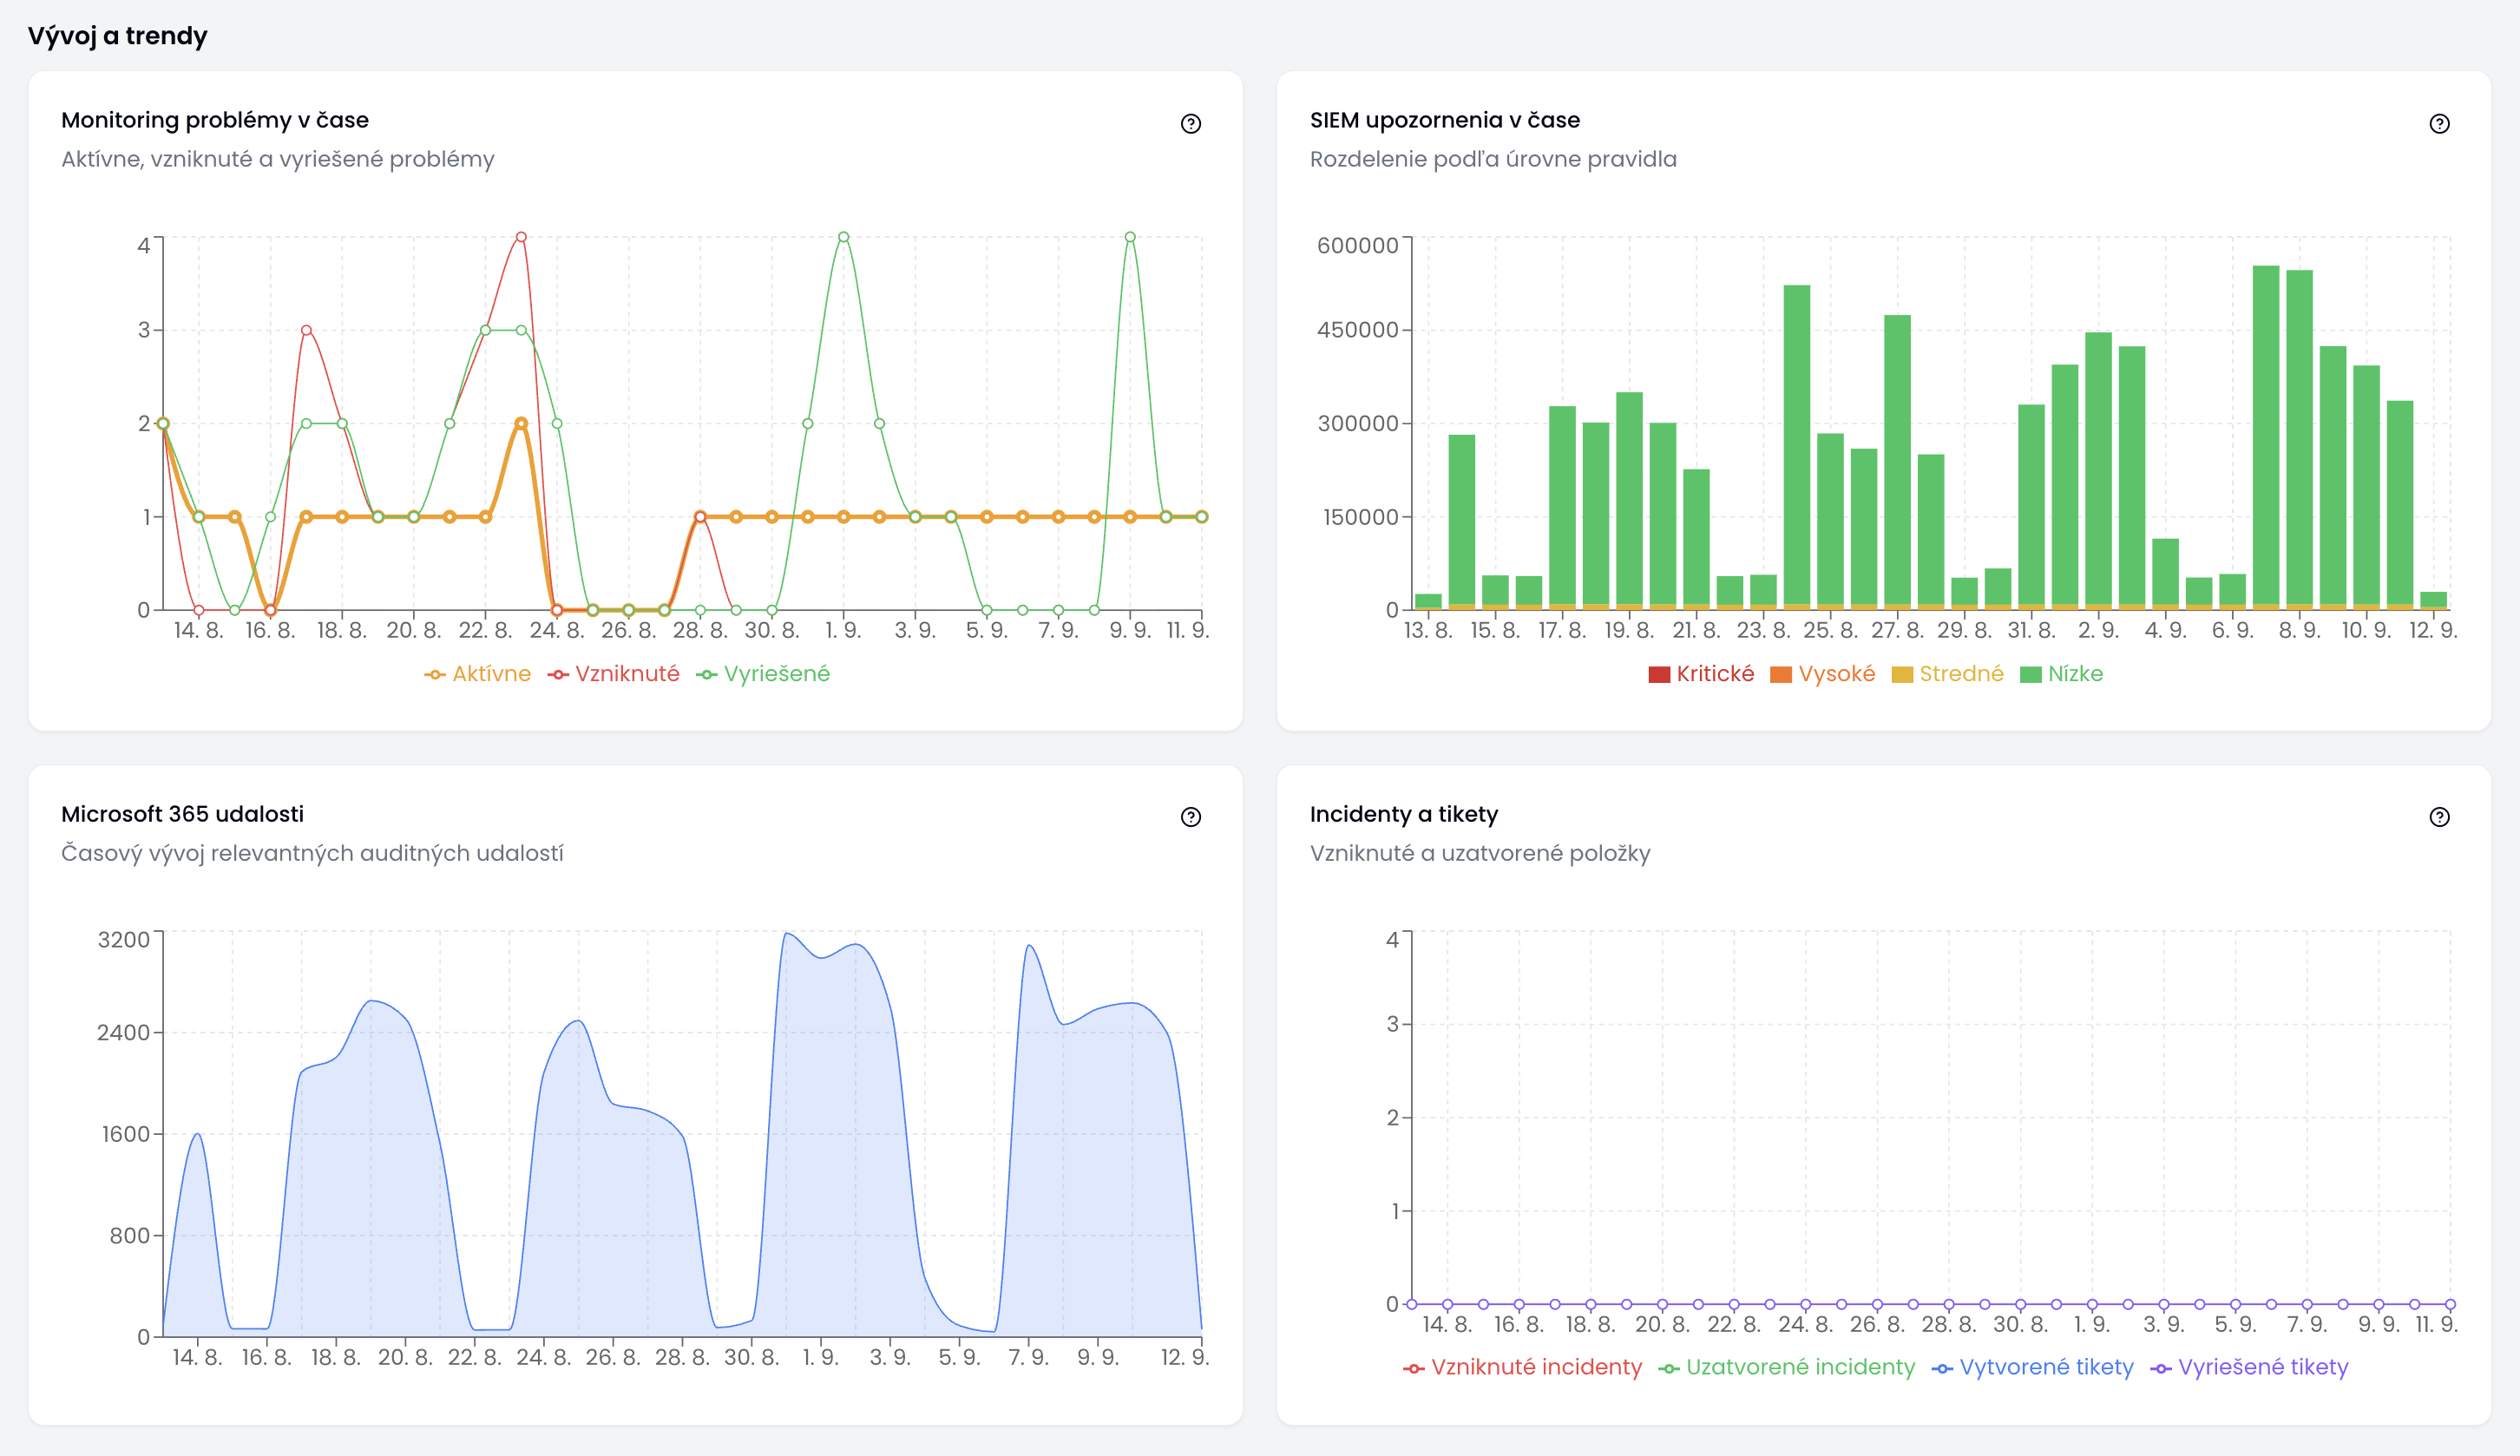Toggle the Aktívne legend series
The height and width of the screenshot is (1456, 2520).
(x=477, y=674)
